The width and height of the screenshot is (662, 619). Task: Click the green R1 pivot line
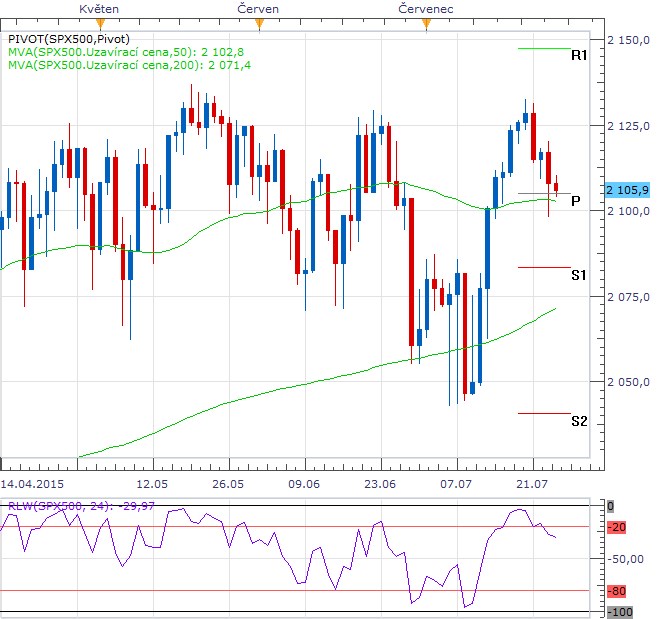click(544, 49)
